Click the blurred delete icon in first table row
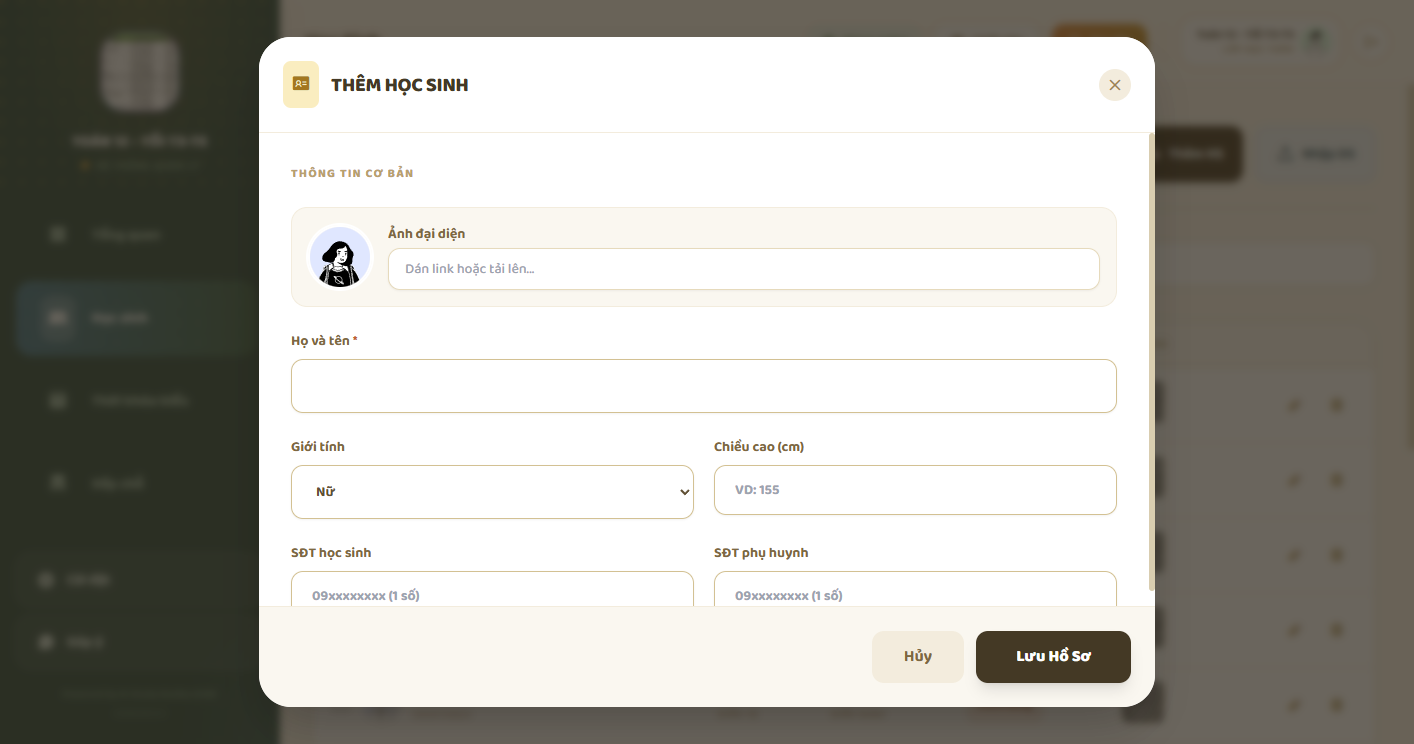Screen dimensions: 1414x744 pyautogui.click(x=1337, y=405)
